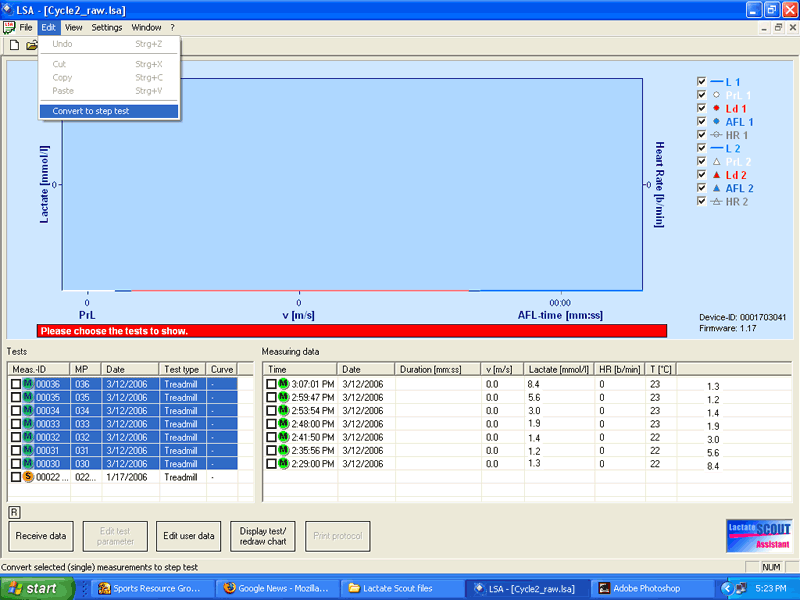
Task: Click the Adobe Photoshop taskbar icon
Action: click(x=605, y=588)
